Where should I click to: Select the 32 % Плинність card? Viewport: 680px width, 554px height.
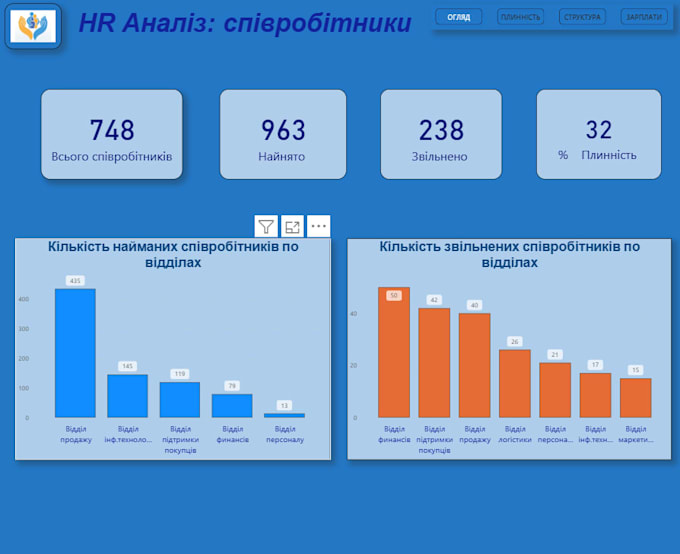click(x=599, y=134)
